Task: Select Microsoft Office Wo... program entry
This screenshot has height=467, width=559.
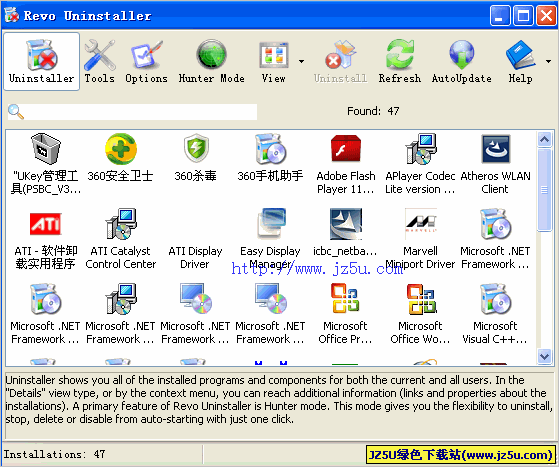Action: coord(420,314)
